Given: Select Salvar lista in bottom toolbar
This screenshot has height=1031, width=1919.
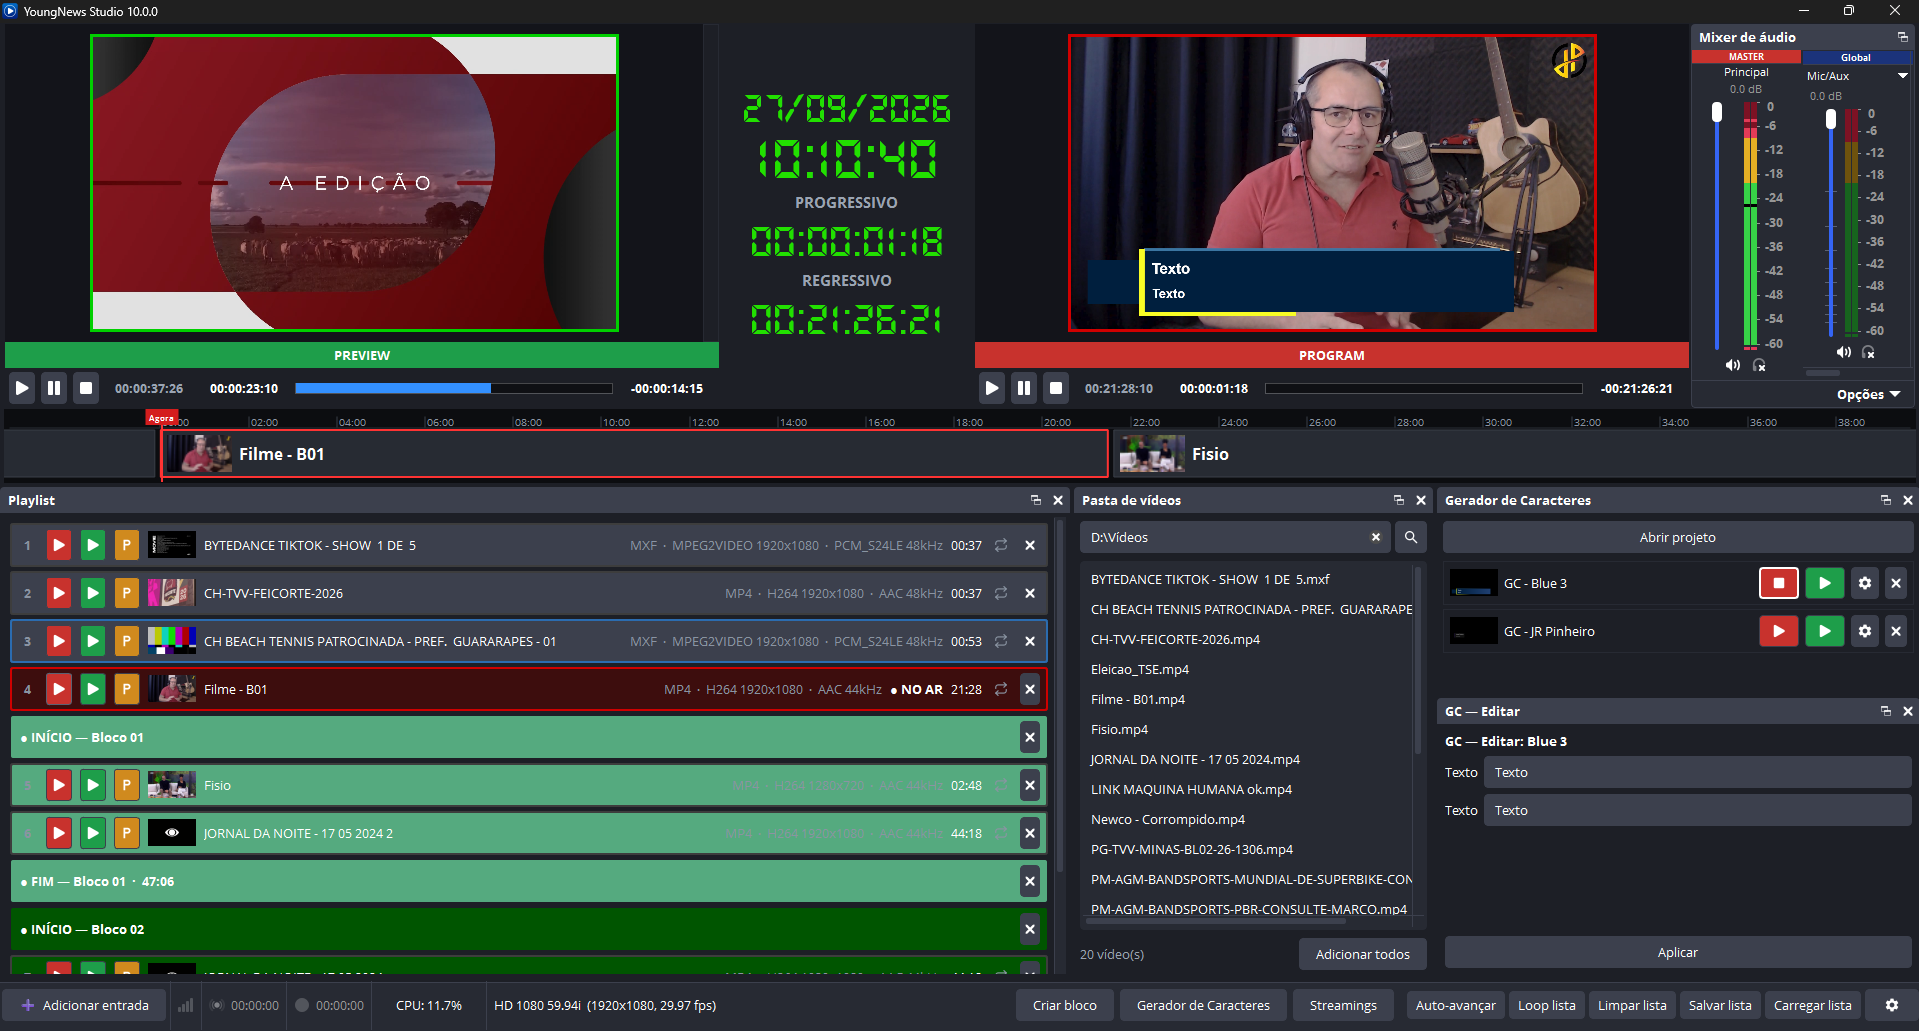Looking at the screenshot, I should tap(1720, 1005).
